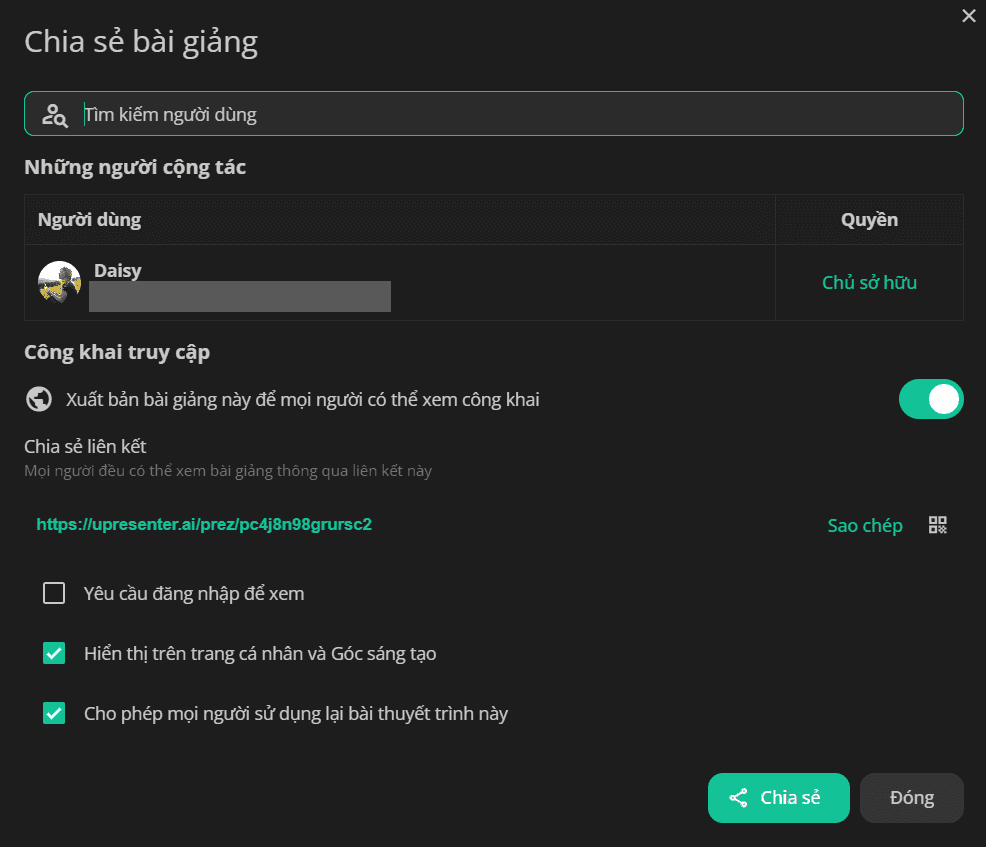Click the 'Chủ sở hữu' permission label
Image resolution: width=986 pixels, height=847 pixels.
point(869,282)
